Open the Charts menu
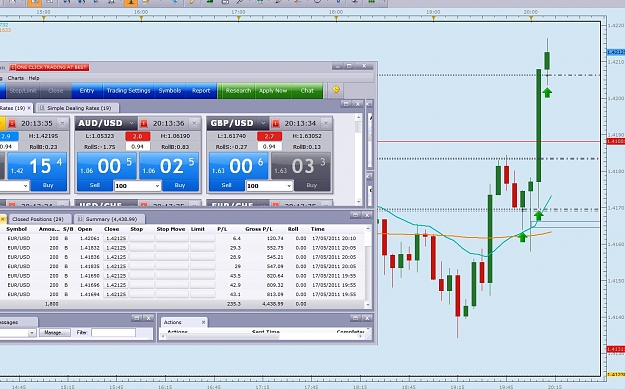 pos(16,78)
